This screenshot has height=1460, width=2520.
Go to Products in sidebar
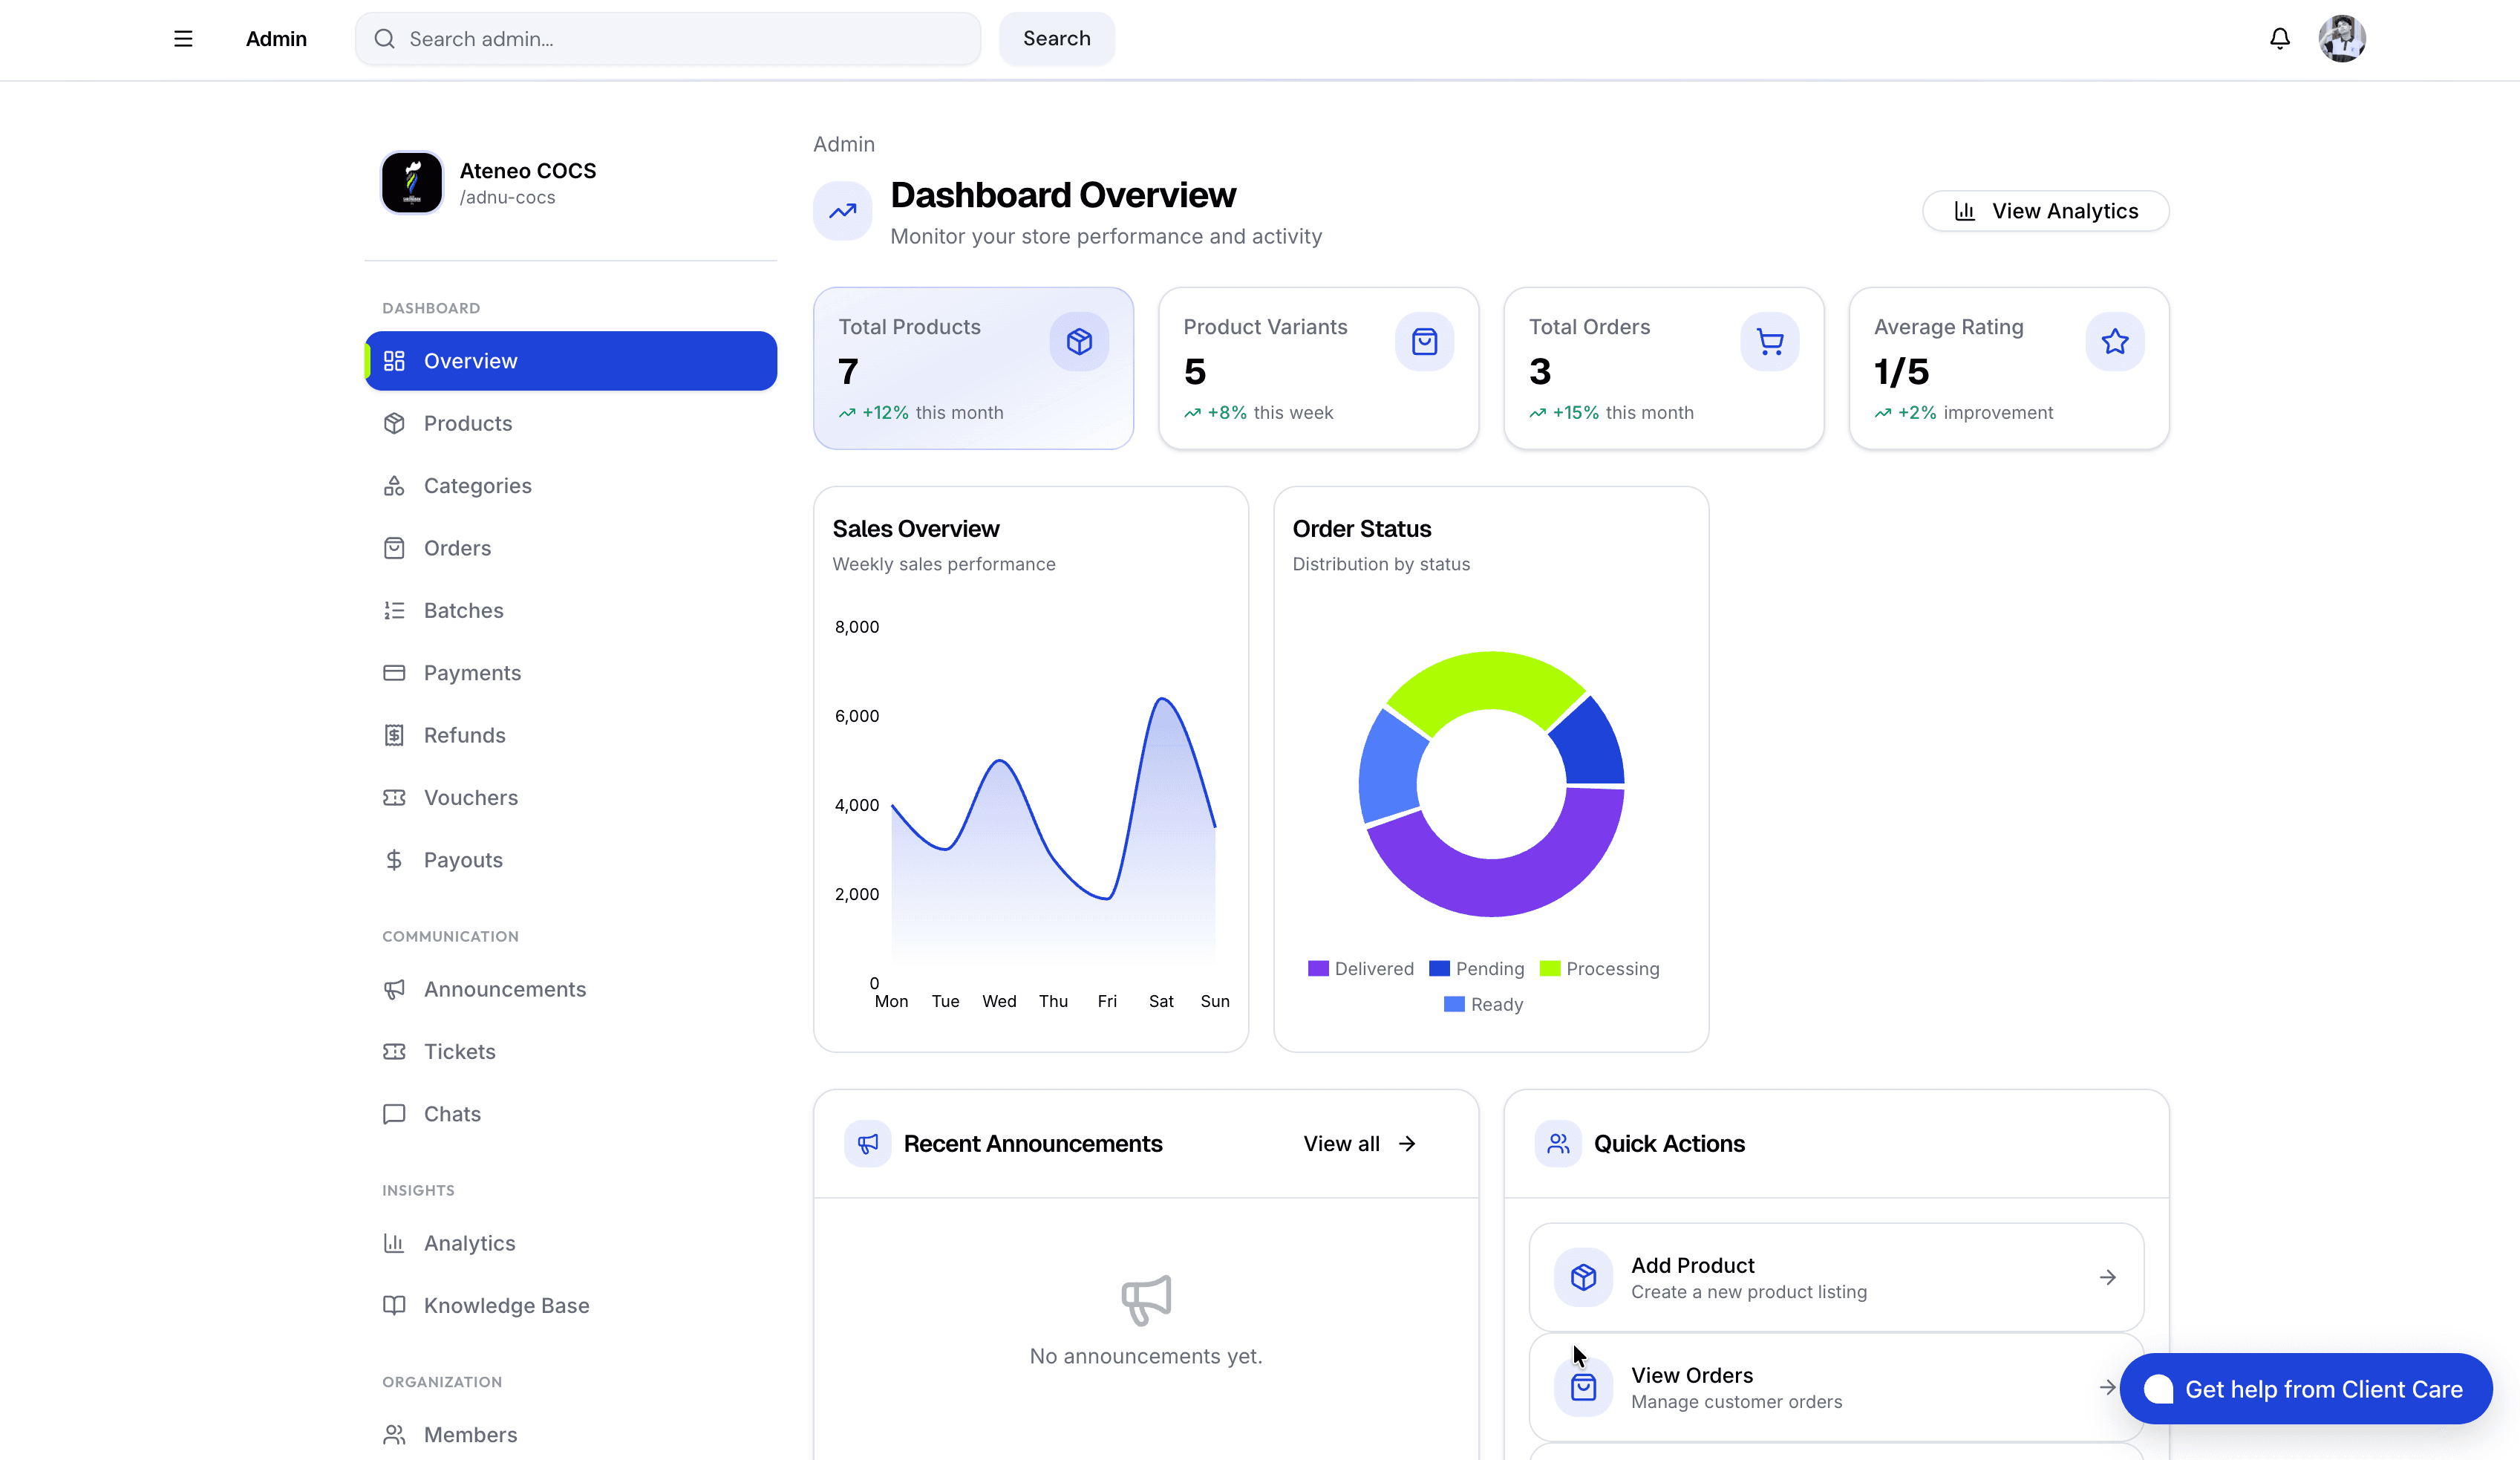tap(467, 423)
